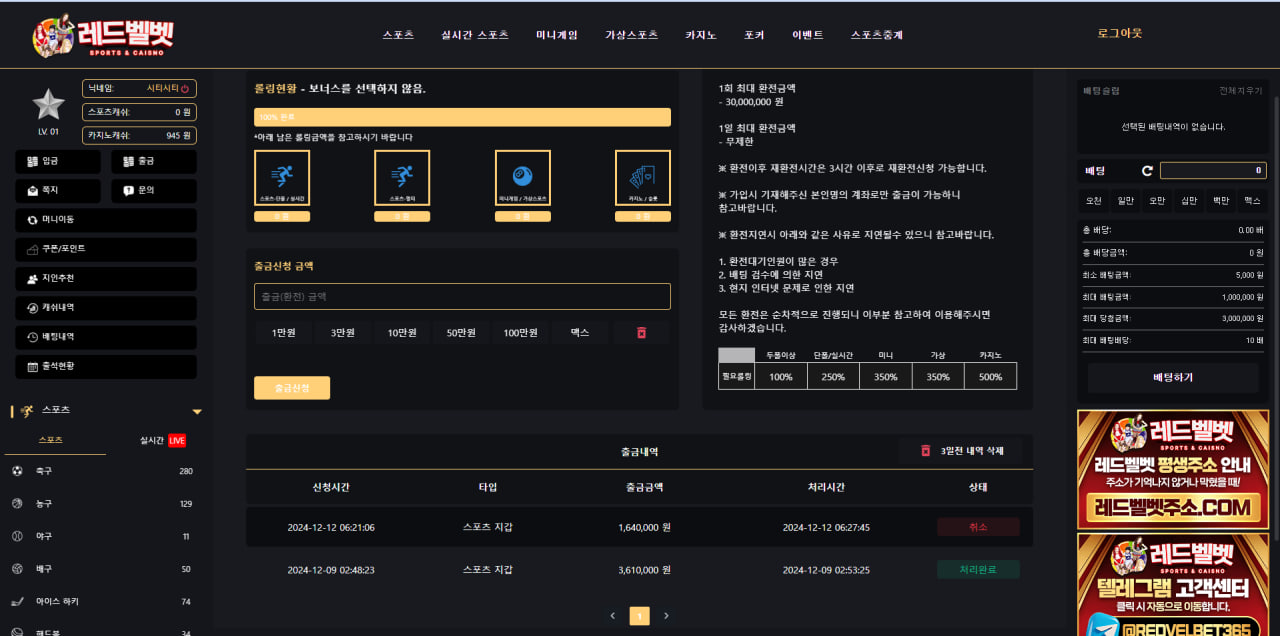Click the red trash icon in amount row

click(x=641, y=333)
